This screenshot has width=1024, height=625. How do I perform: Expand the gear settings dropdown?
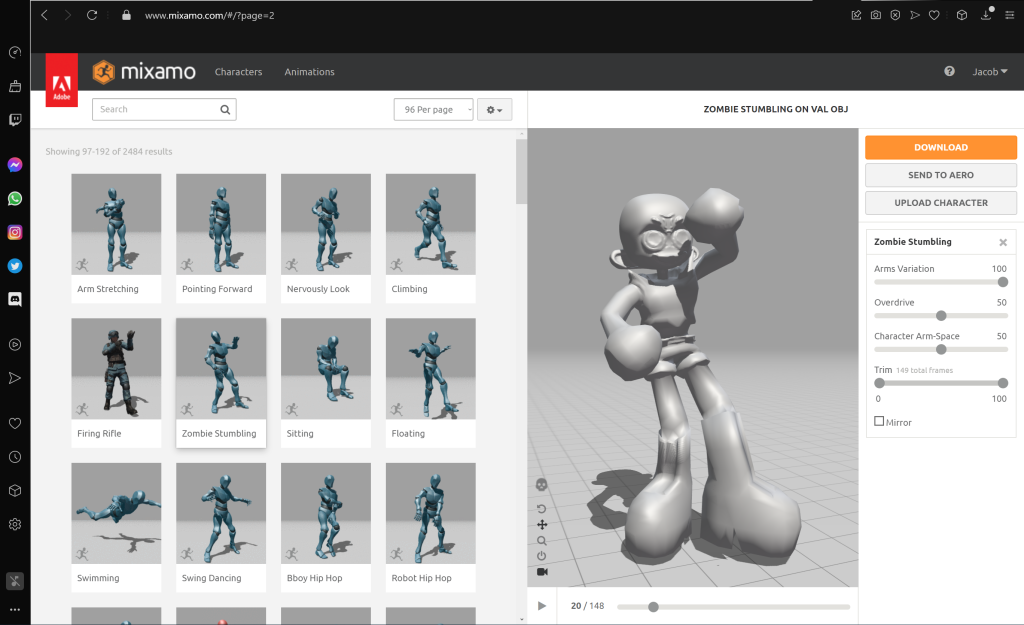tap(494, 109)
